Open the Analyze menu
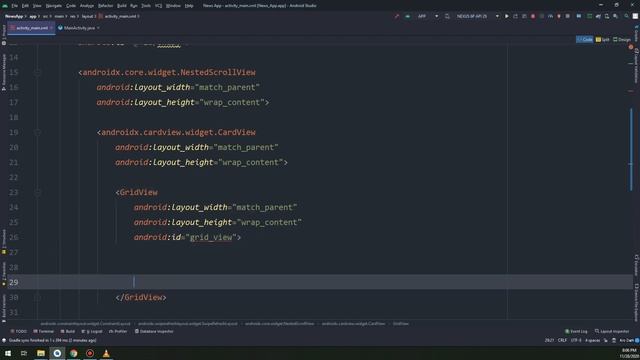 [x=87, y=6]
